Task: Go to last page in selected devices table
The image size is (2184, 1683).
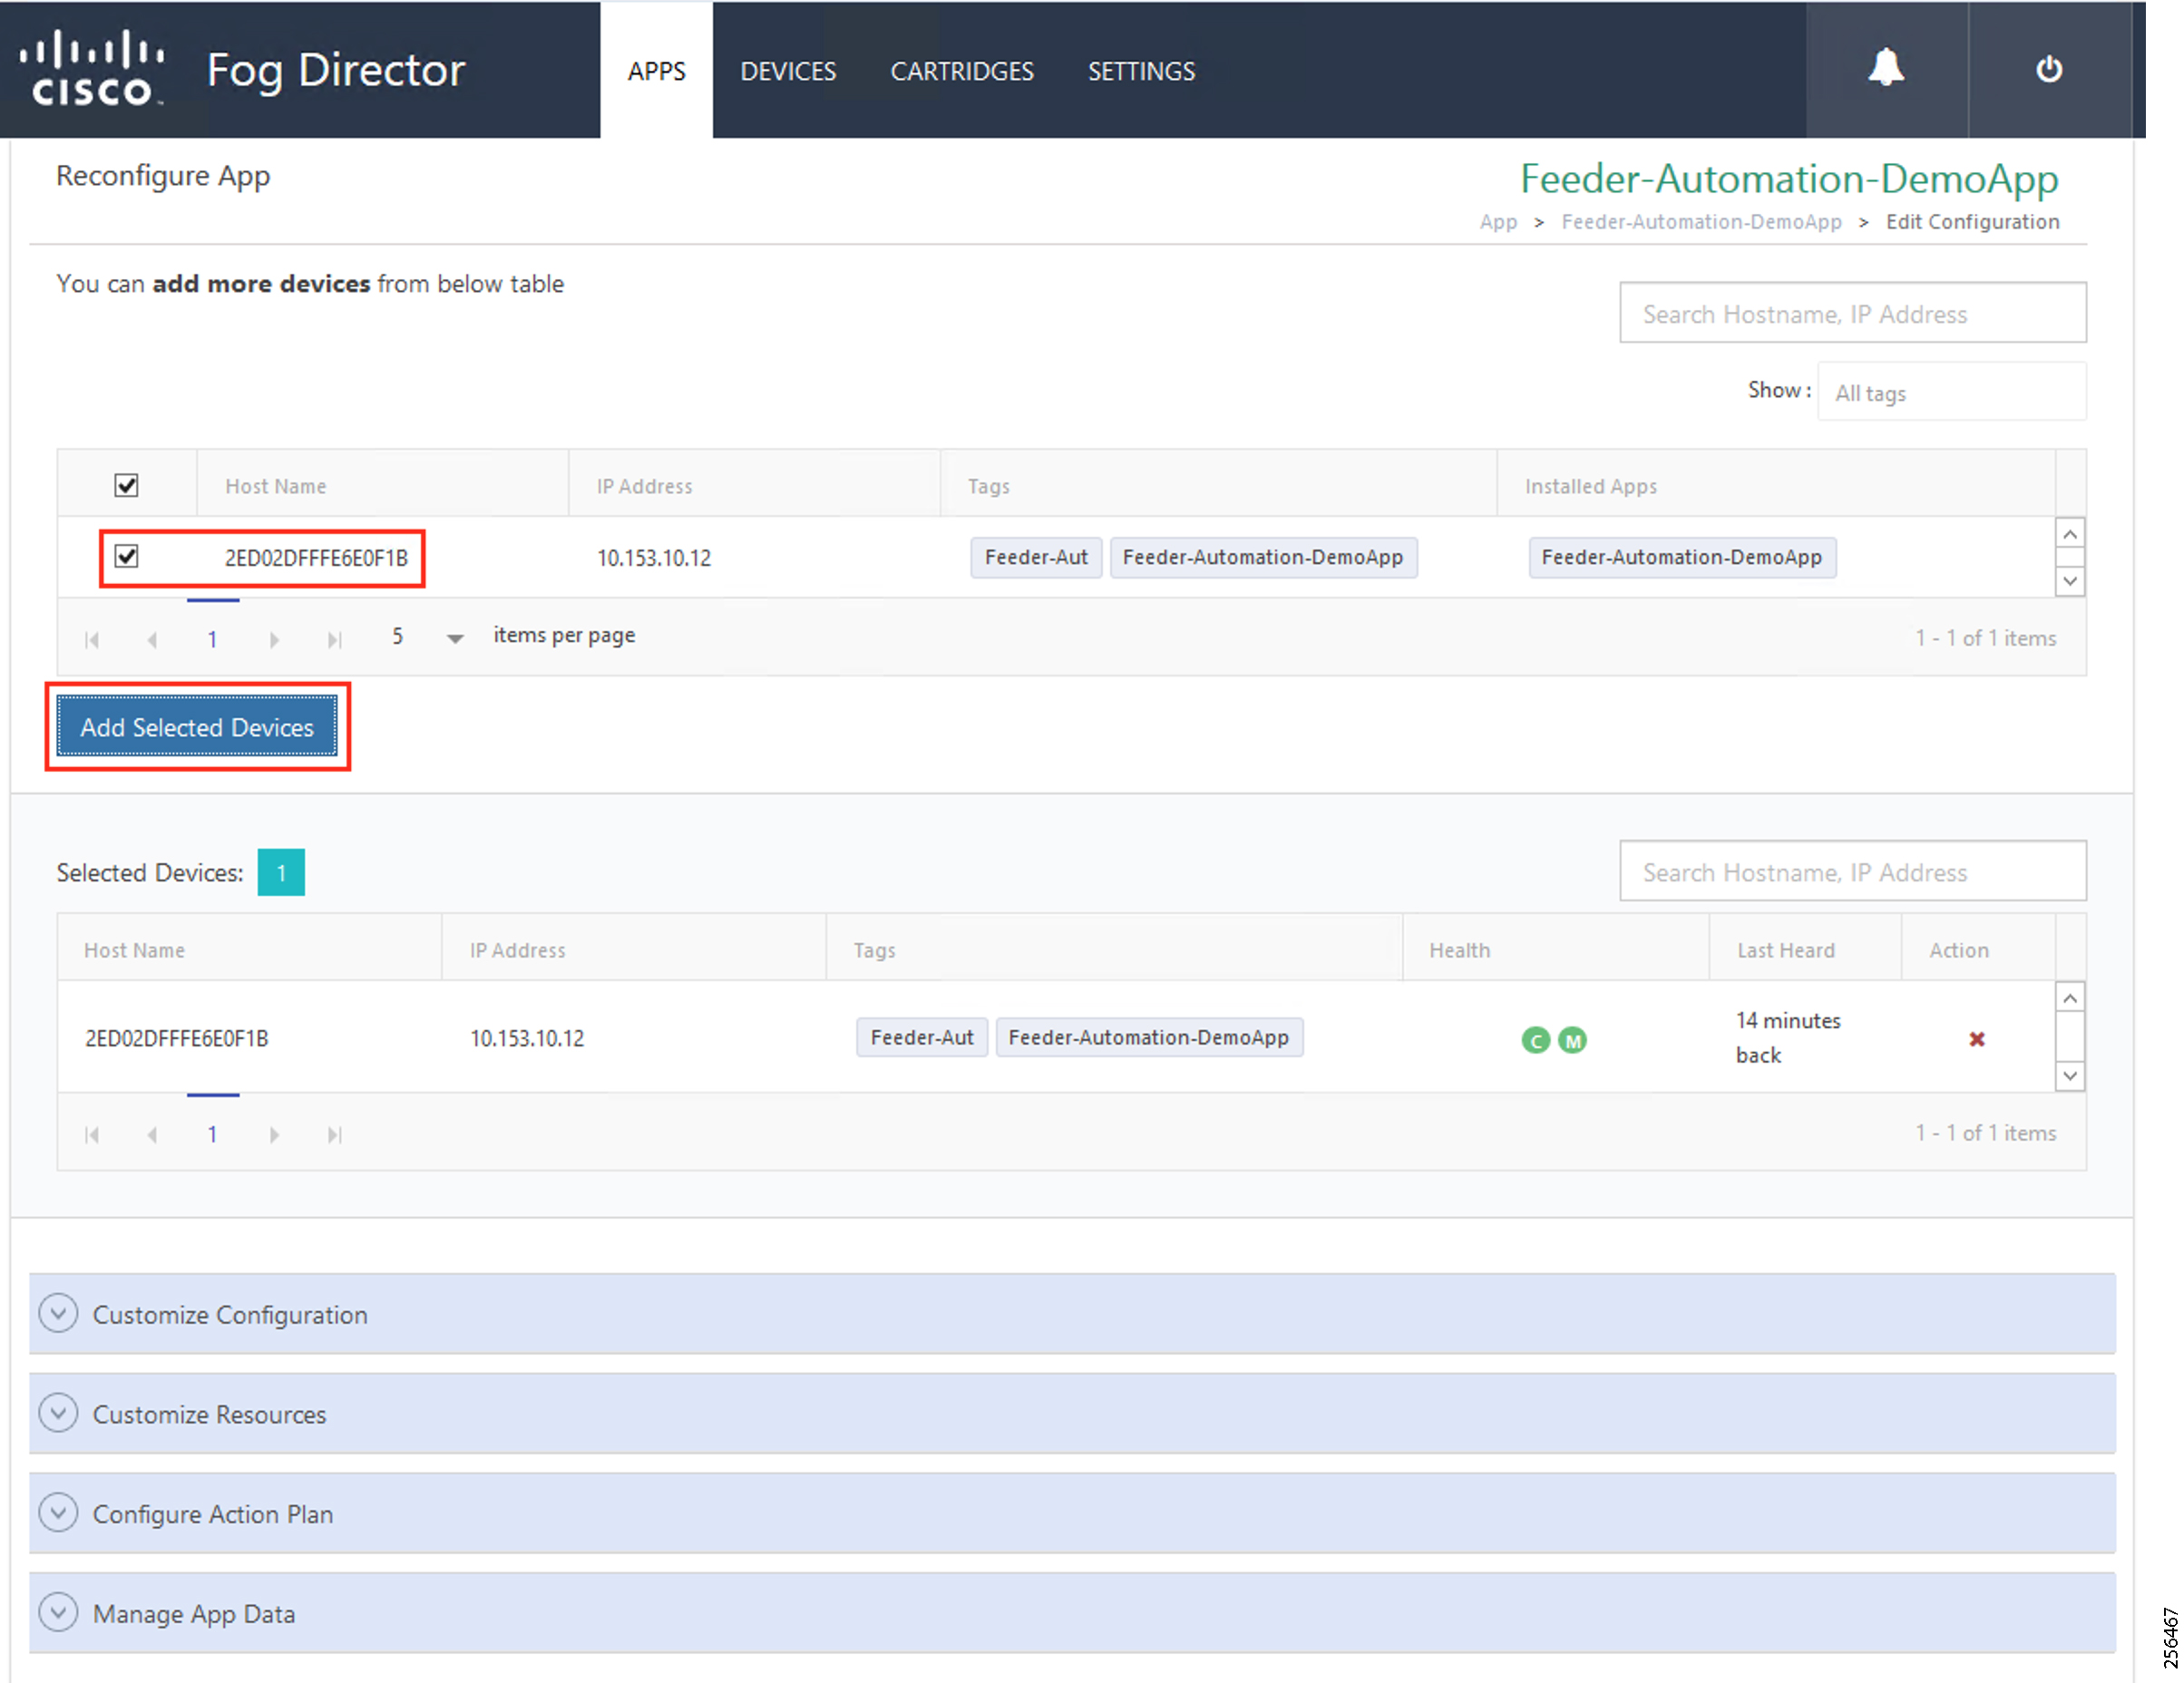Action: pyautogui.click(x=335, y=1134)
